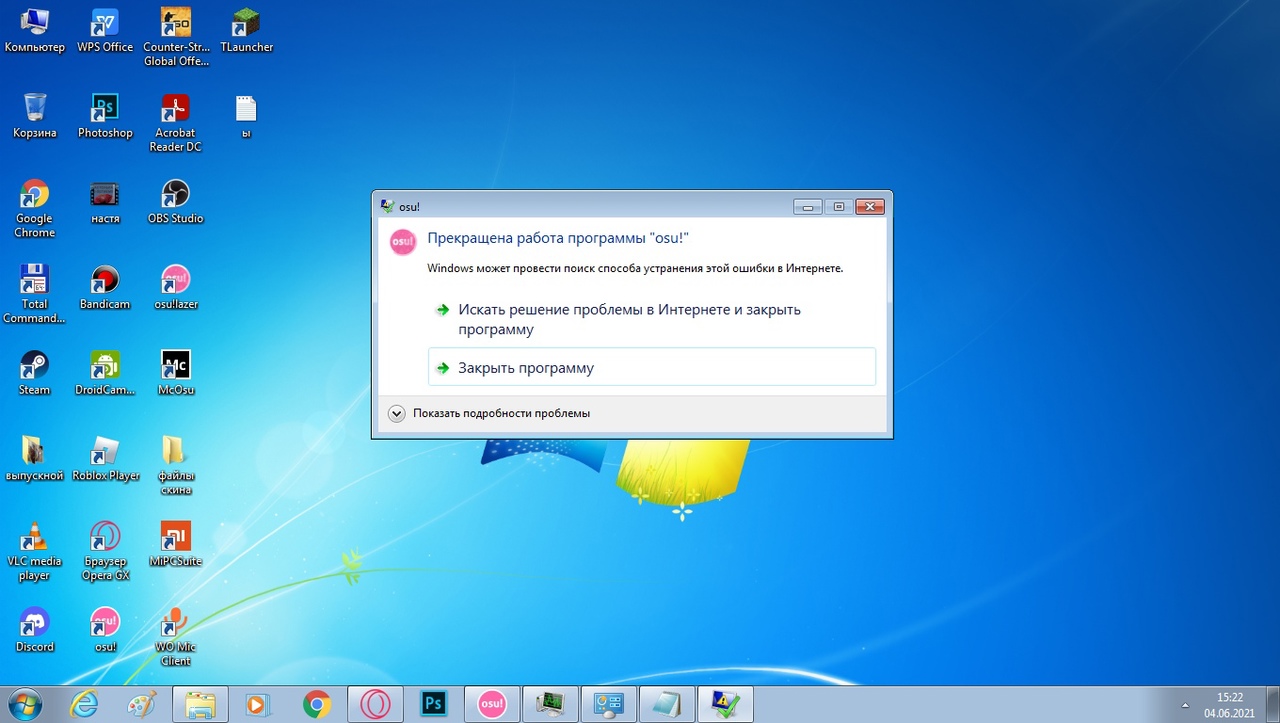1280x723 pixels.
Task: Open the Корзина recycle bin
Action: coord(34,116)
